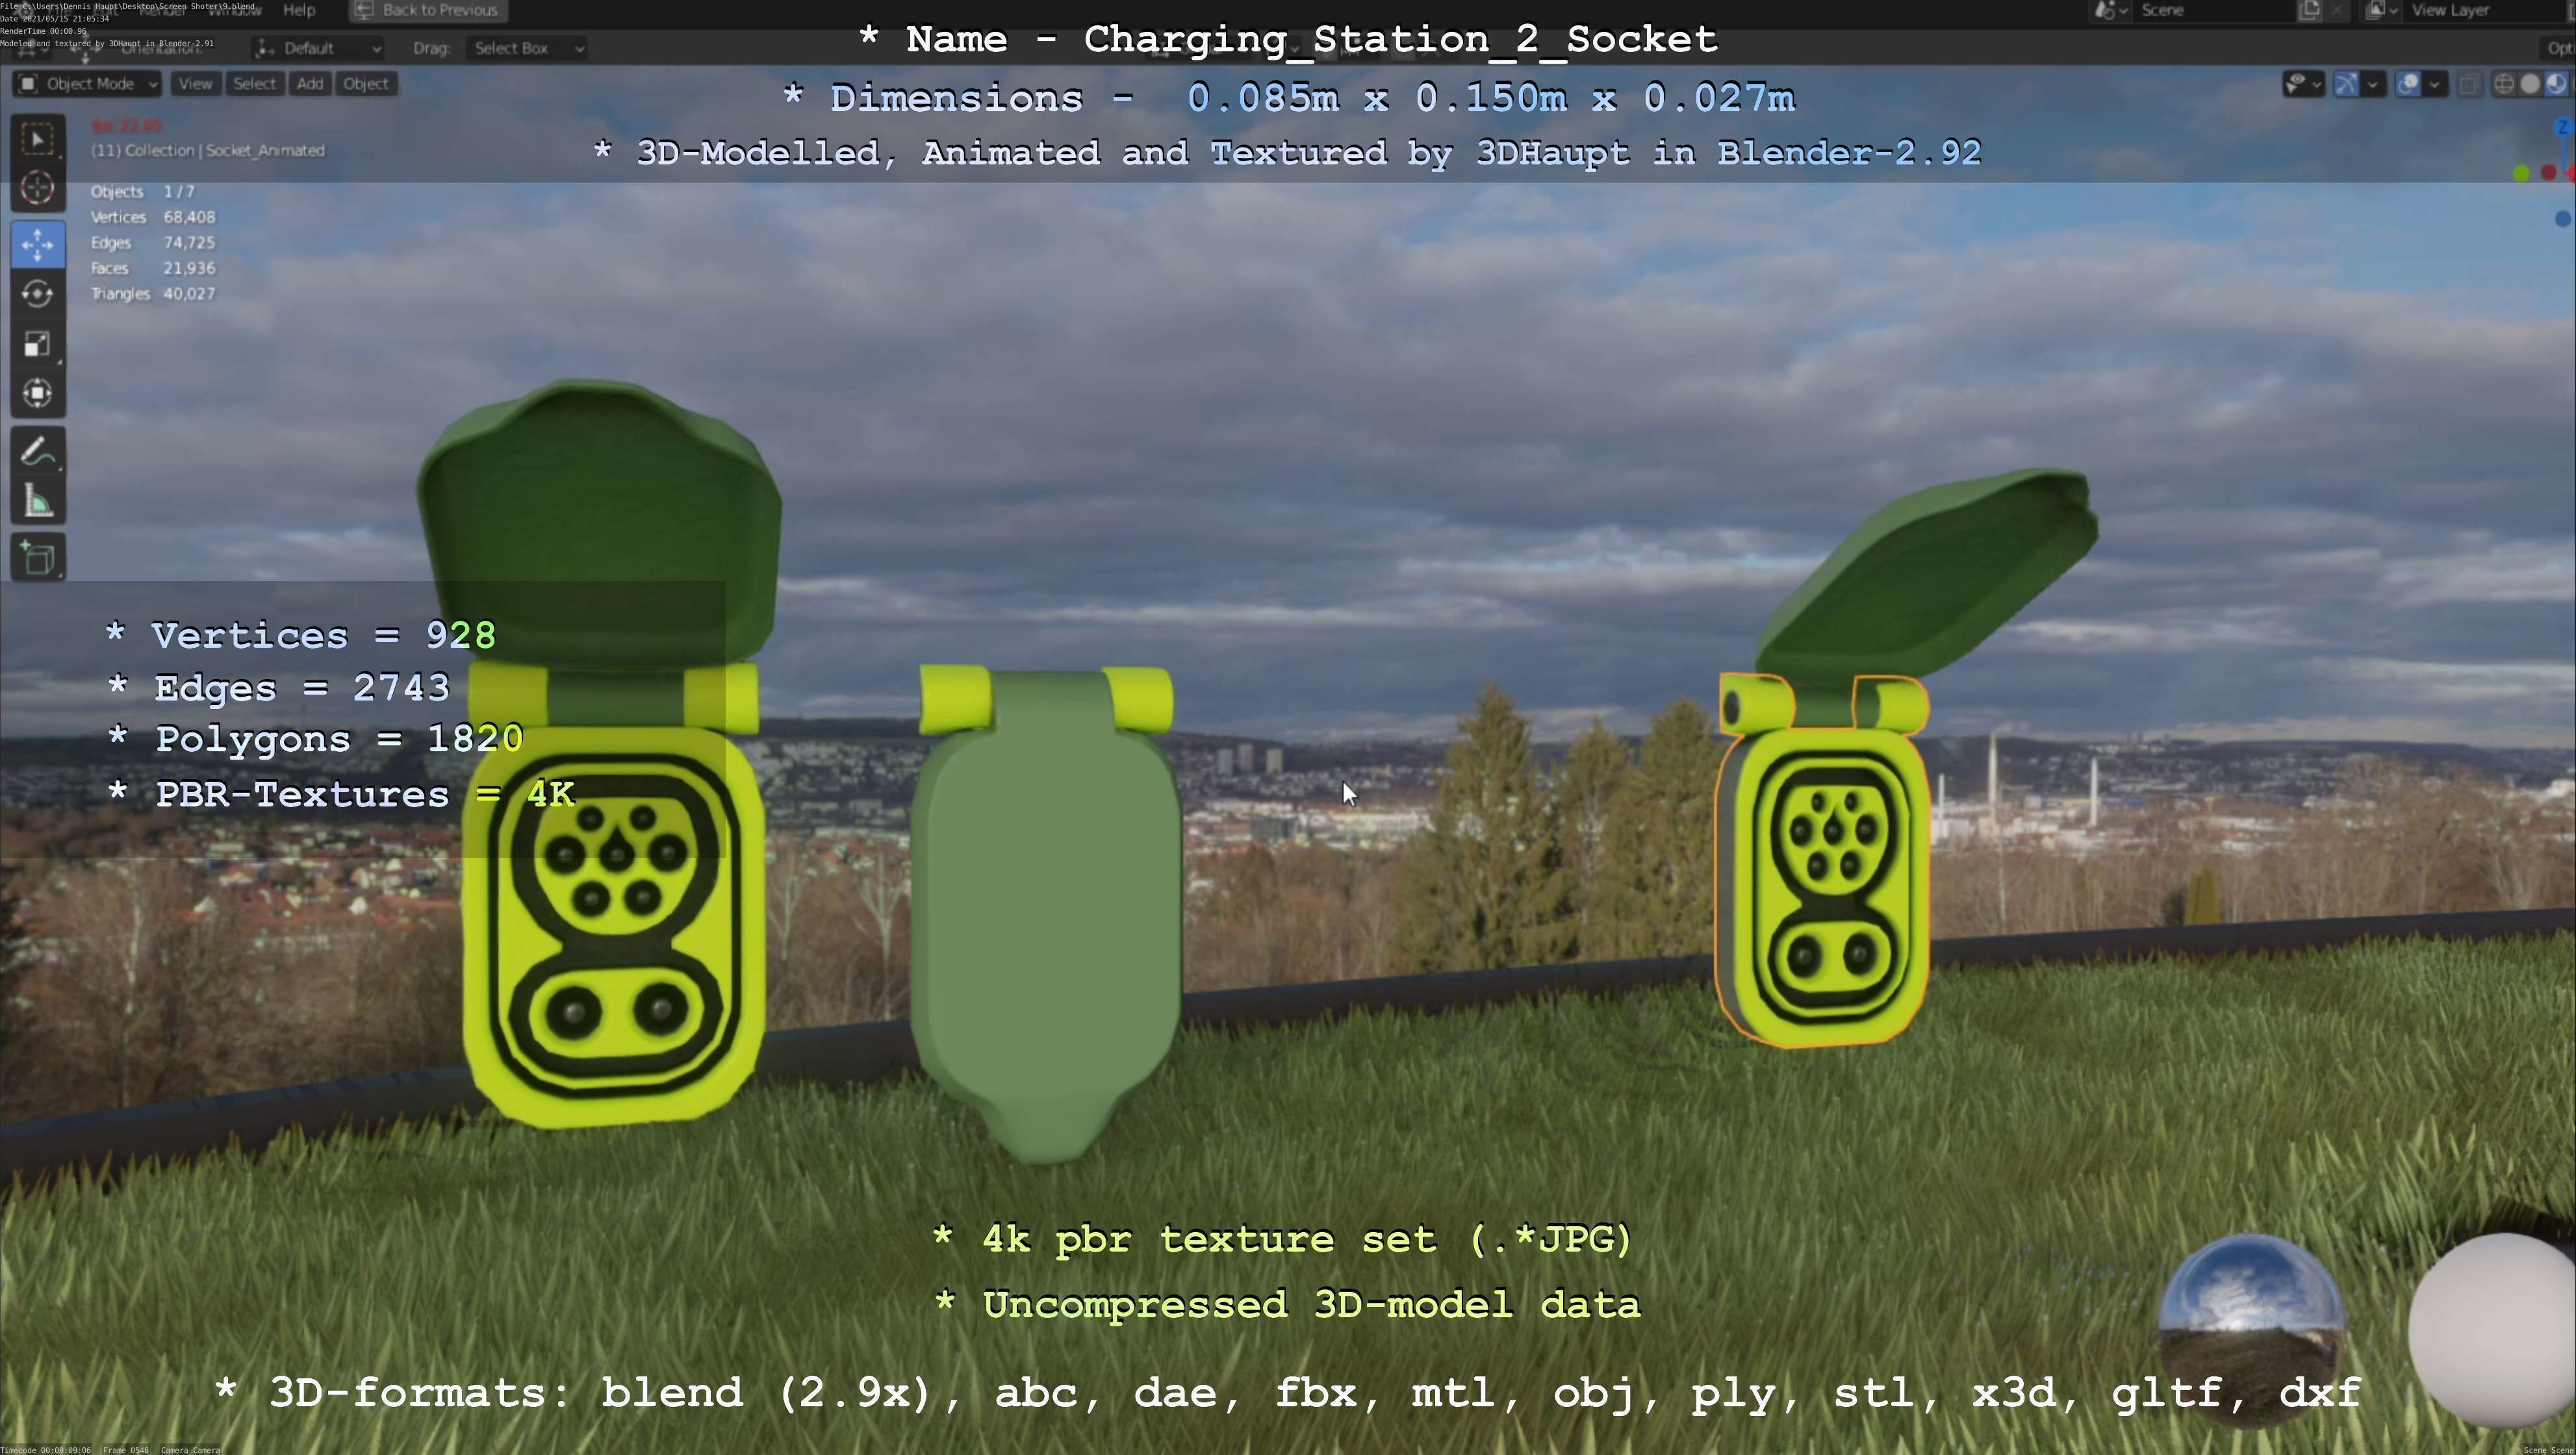Open the Add menu

310,84
